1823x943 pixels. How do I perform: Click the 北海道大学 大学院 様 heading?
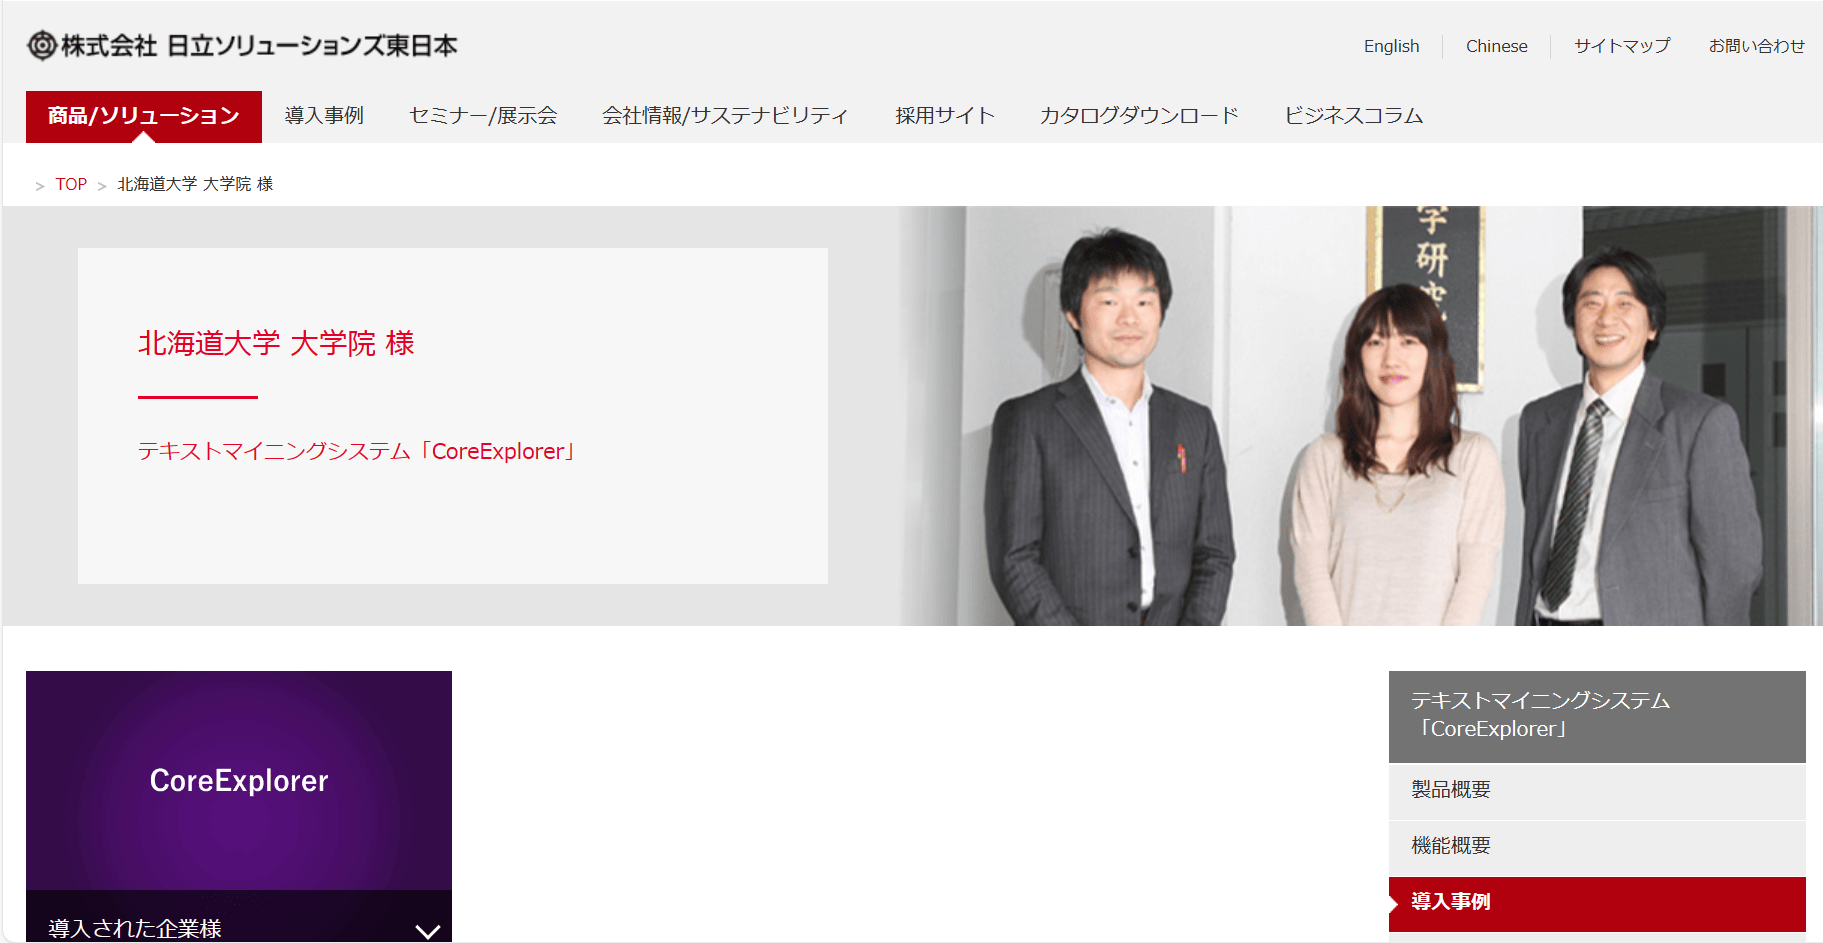point(276,343)
